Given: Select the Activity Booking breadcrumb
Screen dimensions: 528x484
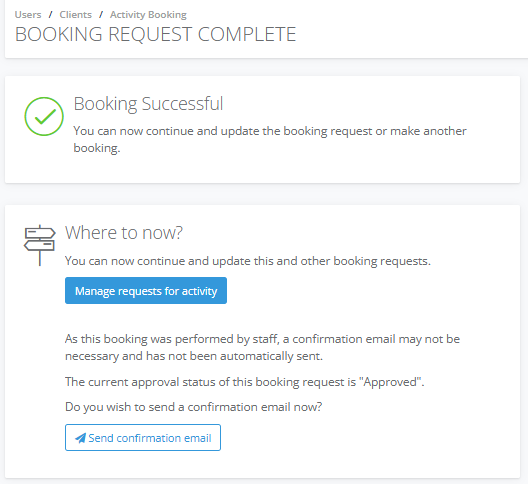Looking at the screenshot, I should [x=148, y=15].
